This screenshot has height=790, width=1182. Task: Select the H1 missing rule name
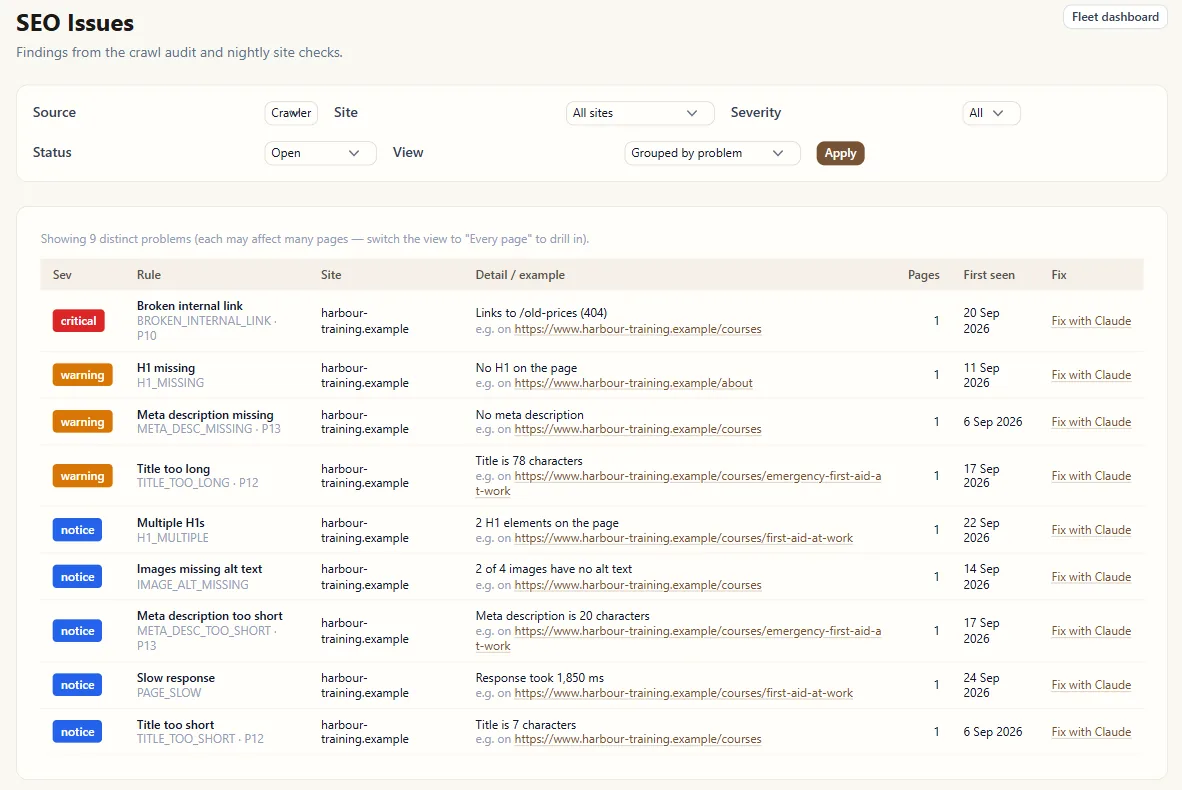(x=166, y=368)
